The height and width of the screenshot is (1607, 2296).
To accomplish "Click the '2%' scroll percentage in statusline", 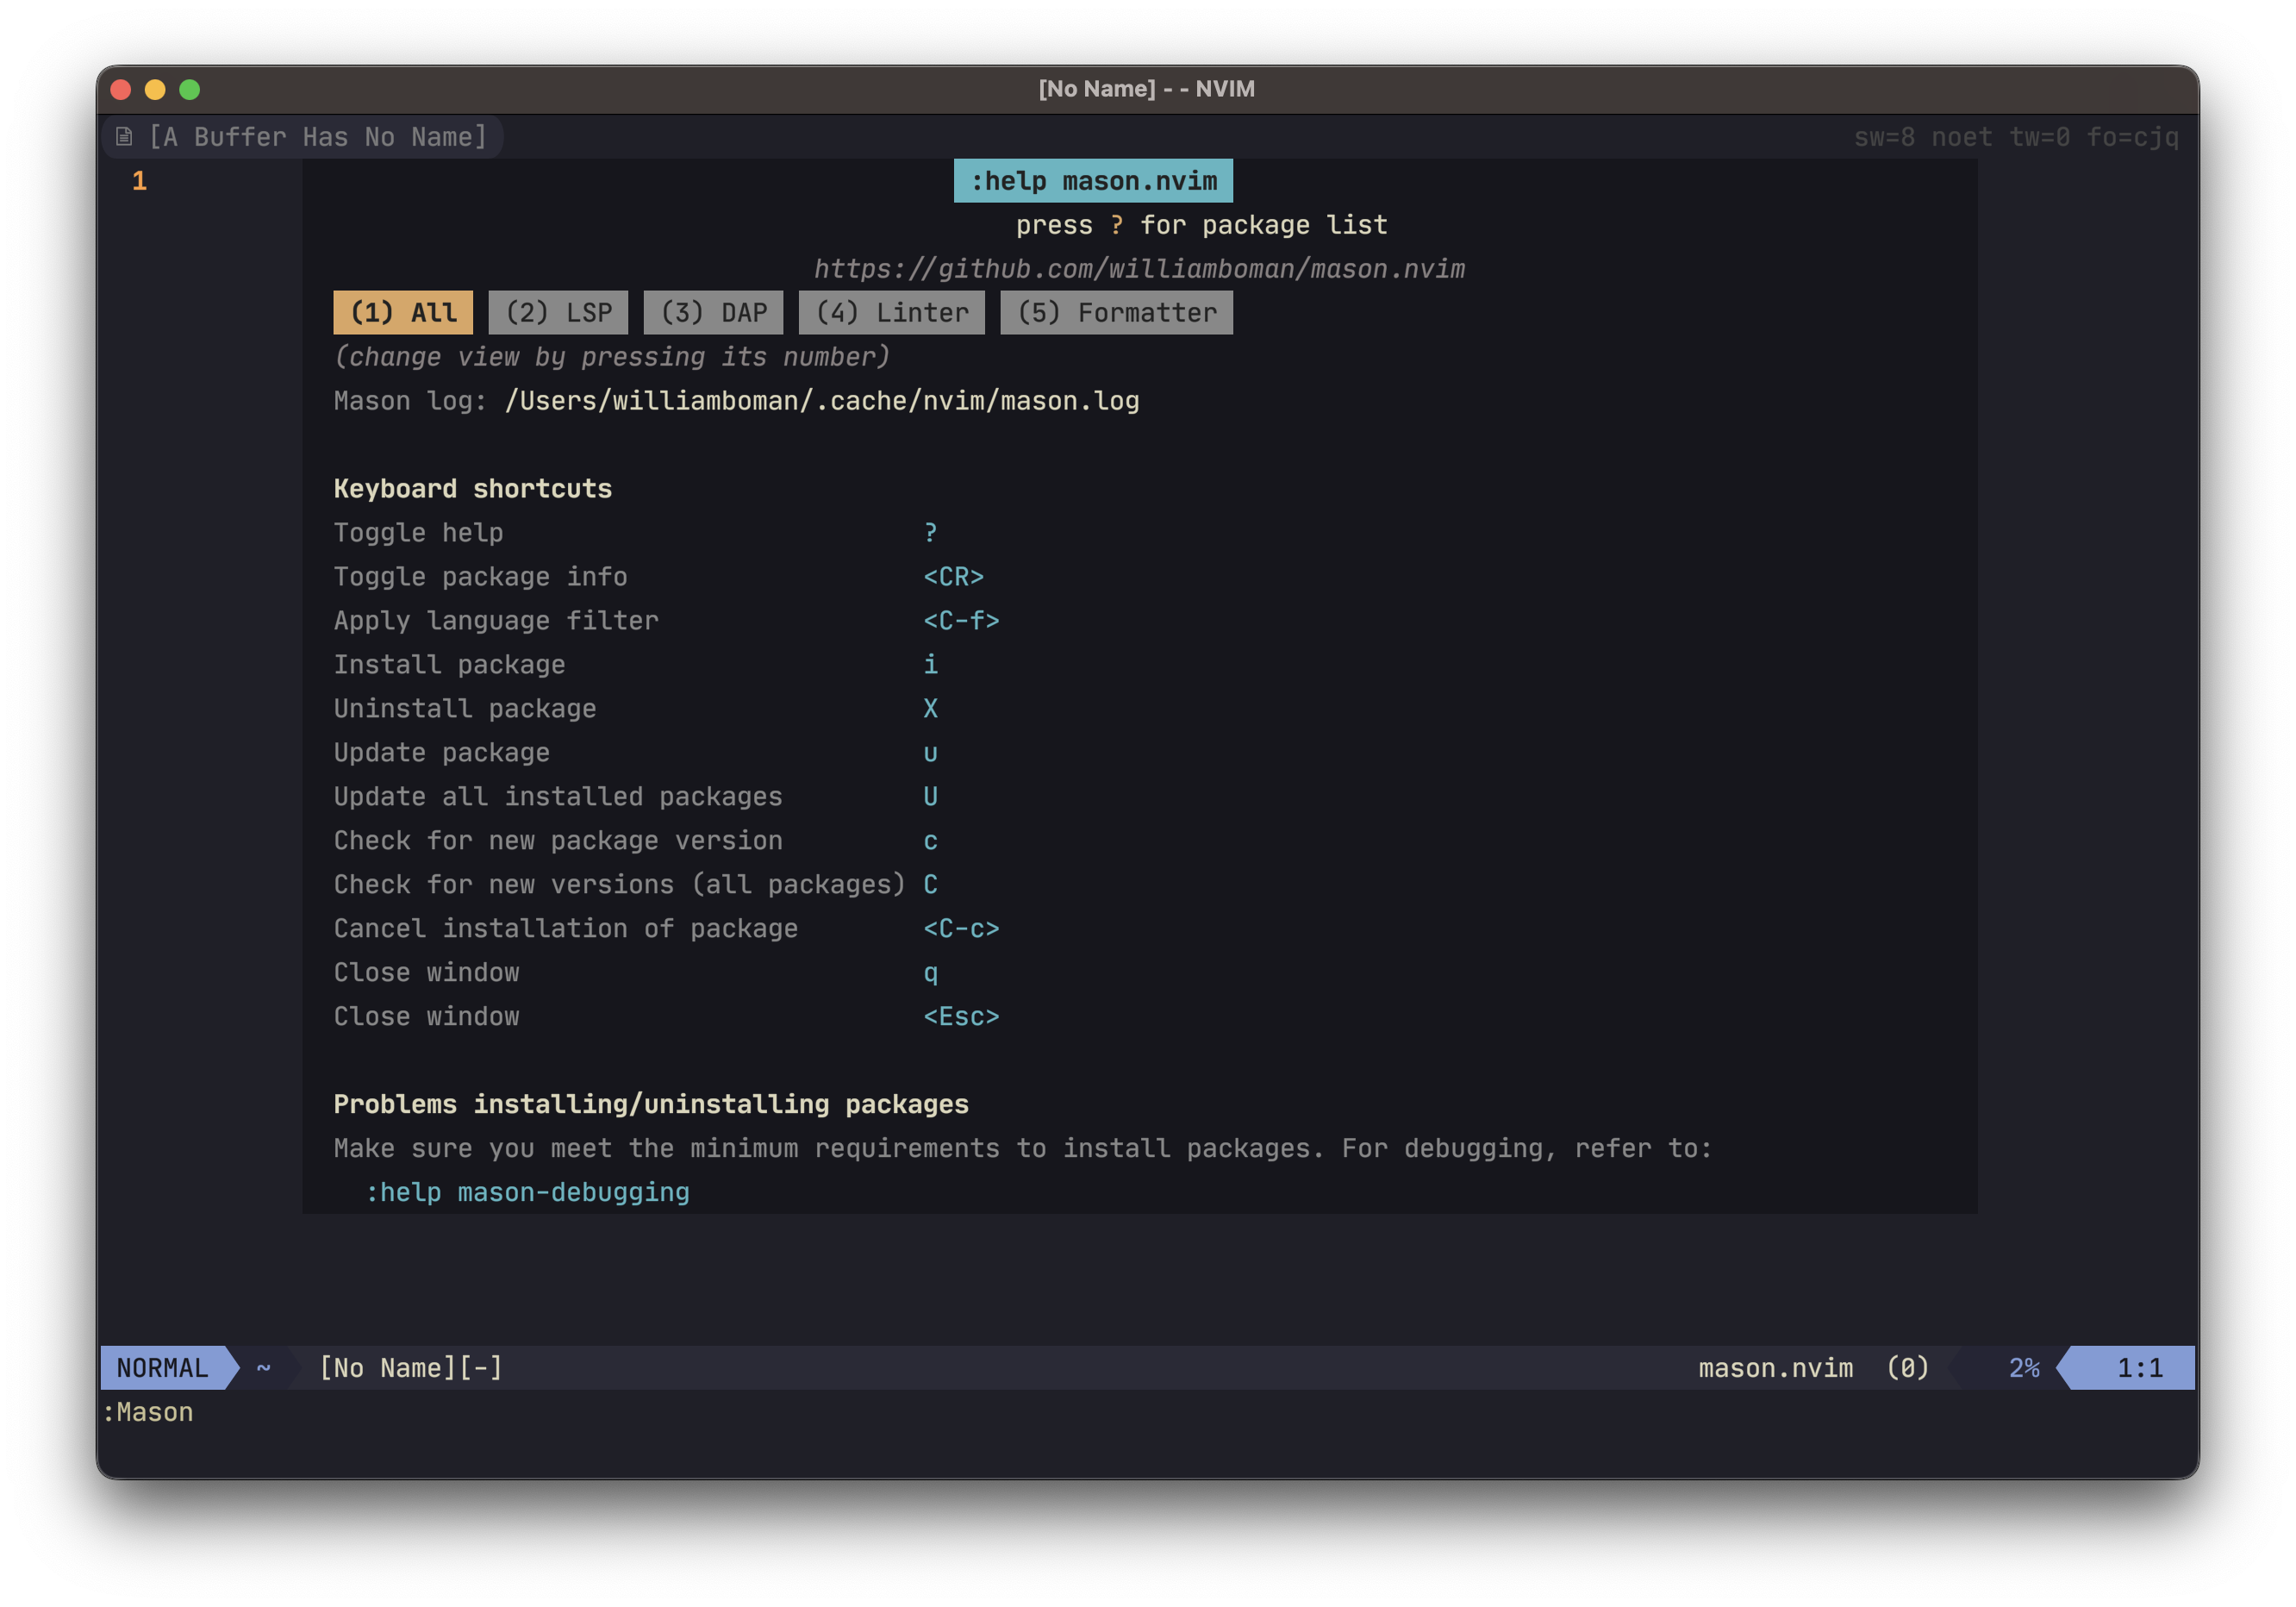I will pyautogui.click(x=2024, y=1368).
